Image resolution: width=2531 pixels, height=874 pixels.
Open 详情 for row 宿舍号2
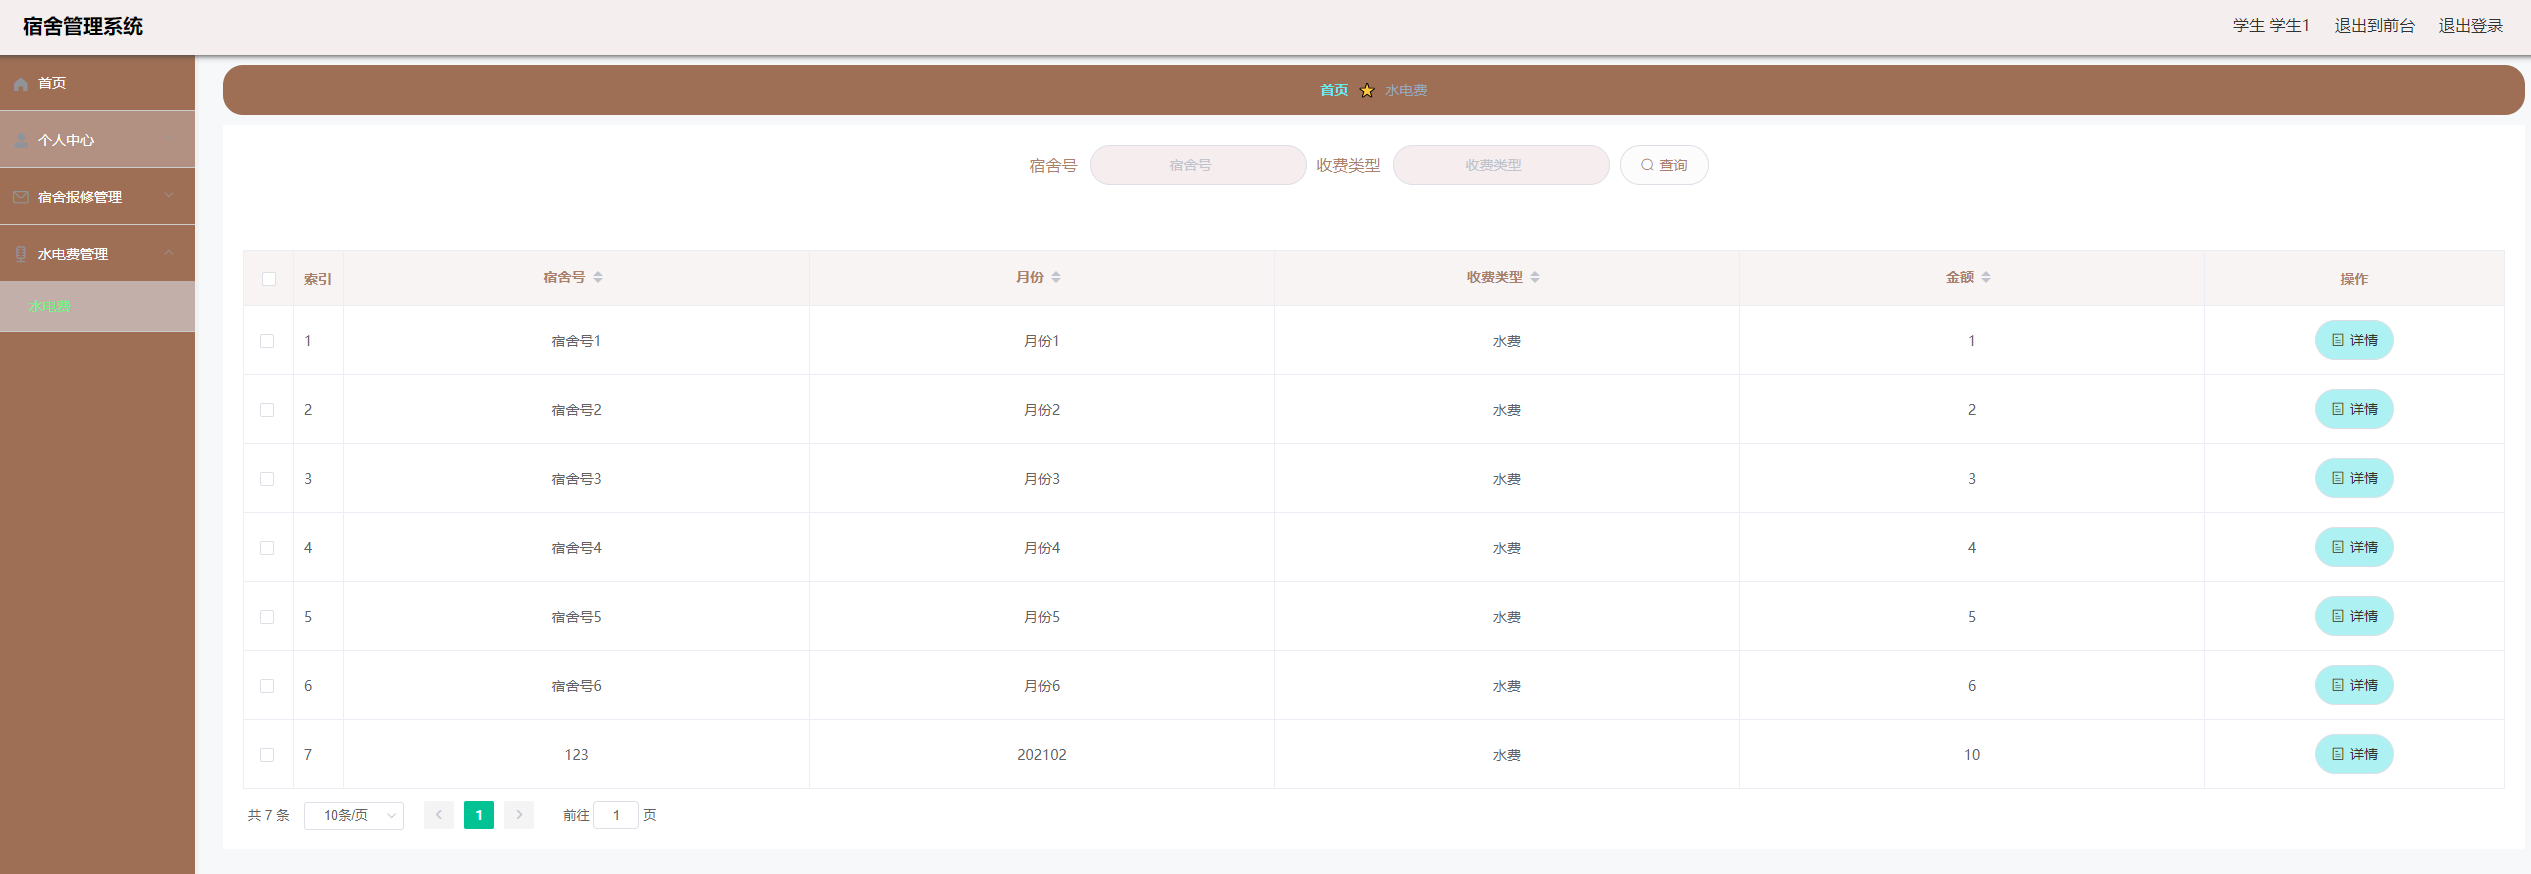coord(2354,409)
